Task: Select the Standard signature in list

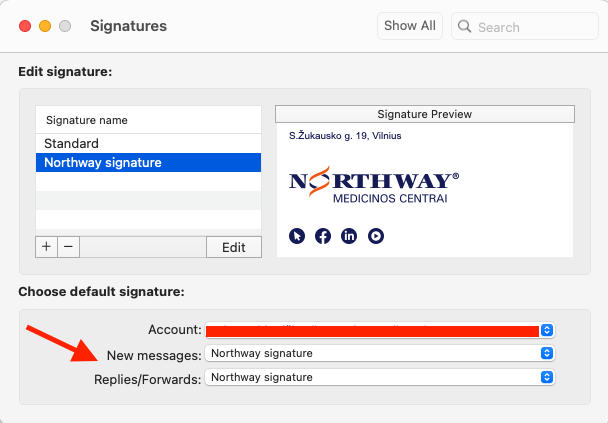Action: pos(149,143)
